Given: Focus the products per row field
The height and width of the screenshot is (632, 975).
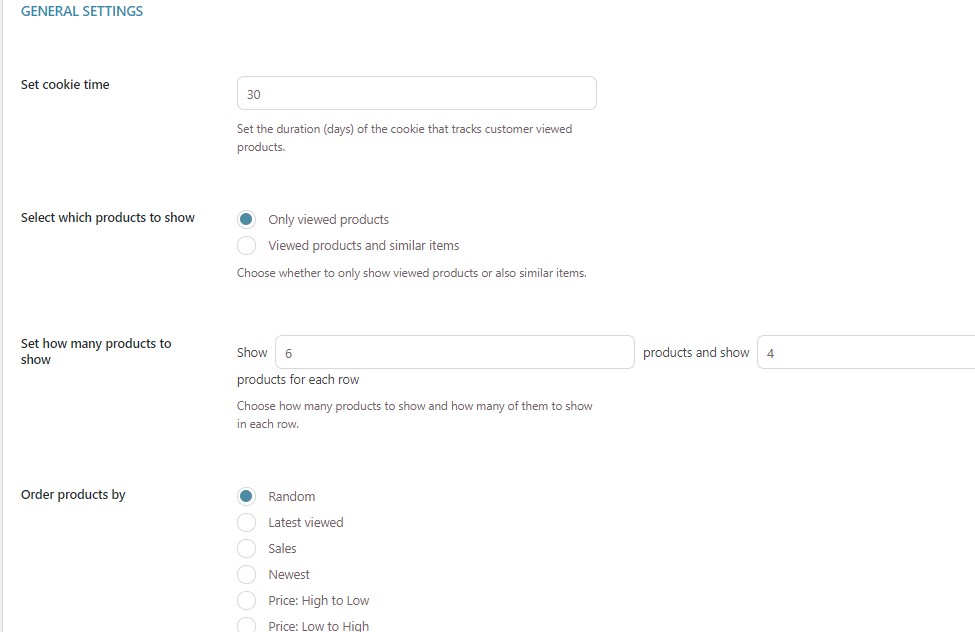Looking at the screenshot, I should click(866, 352).
